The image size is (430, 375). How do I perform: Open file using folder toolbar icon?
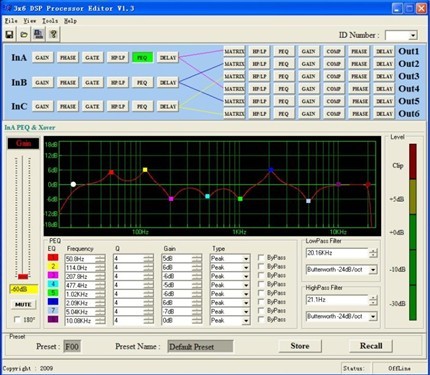[24, 34]
